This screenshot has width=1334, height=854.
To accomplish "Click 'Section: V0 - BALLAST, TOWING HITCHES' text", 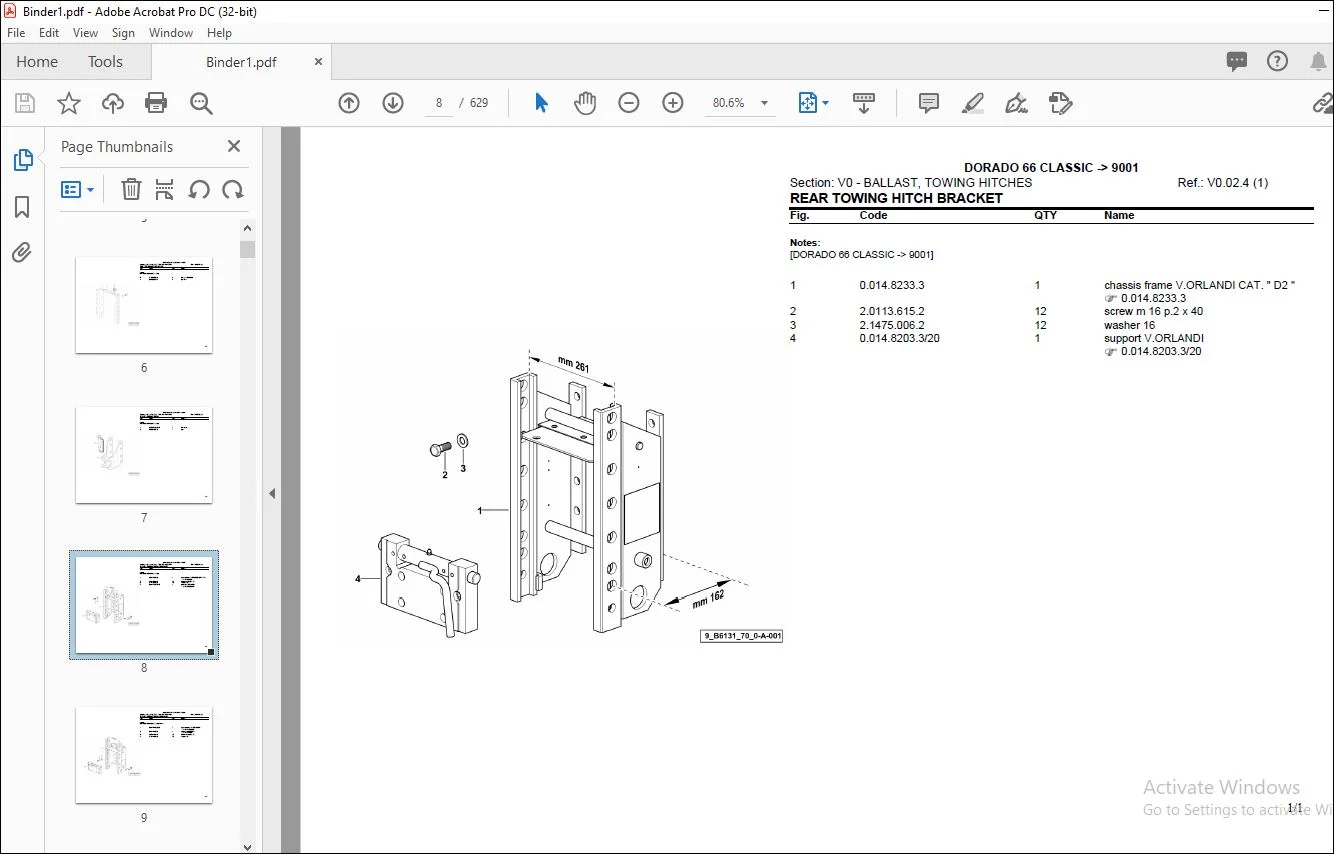I will click(x=911, y=183).
